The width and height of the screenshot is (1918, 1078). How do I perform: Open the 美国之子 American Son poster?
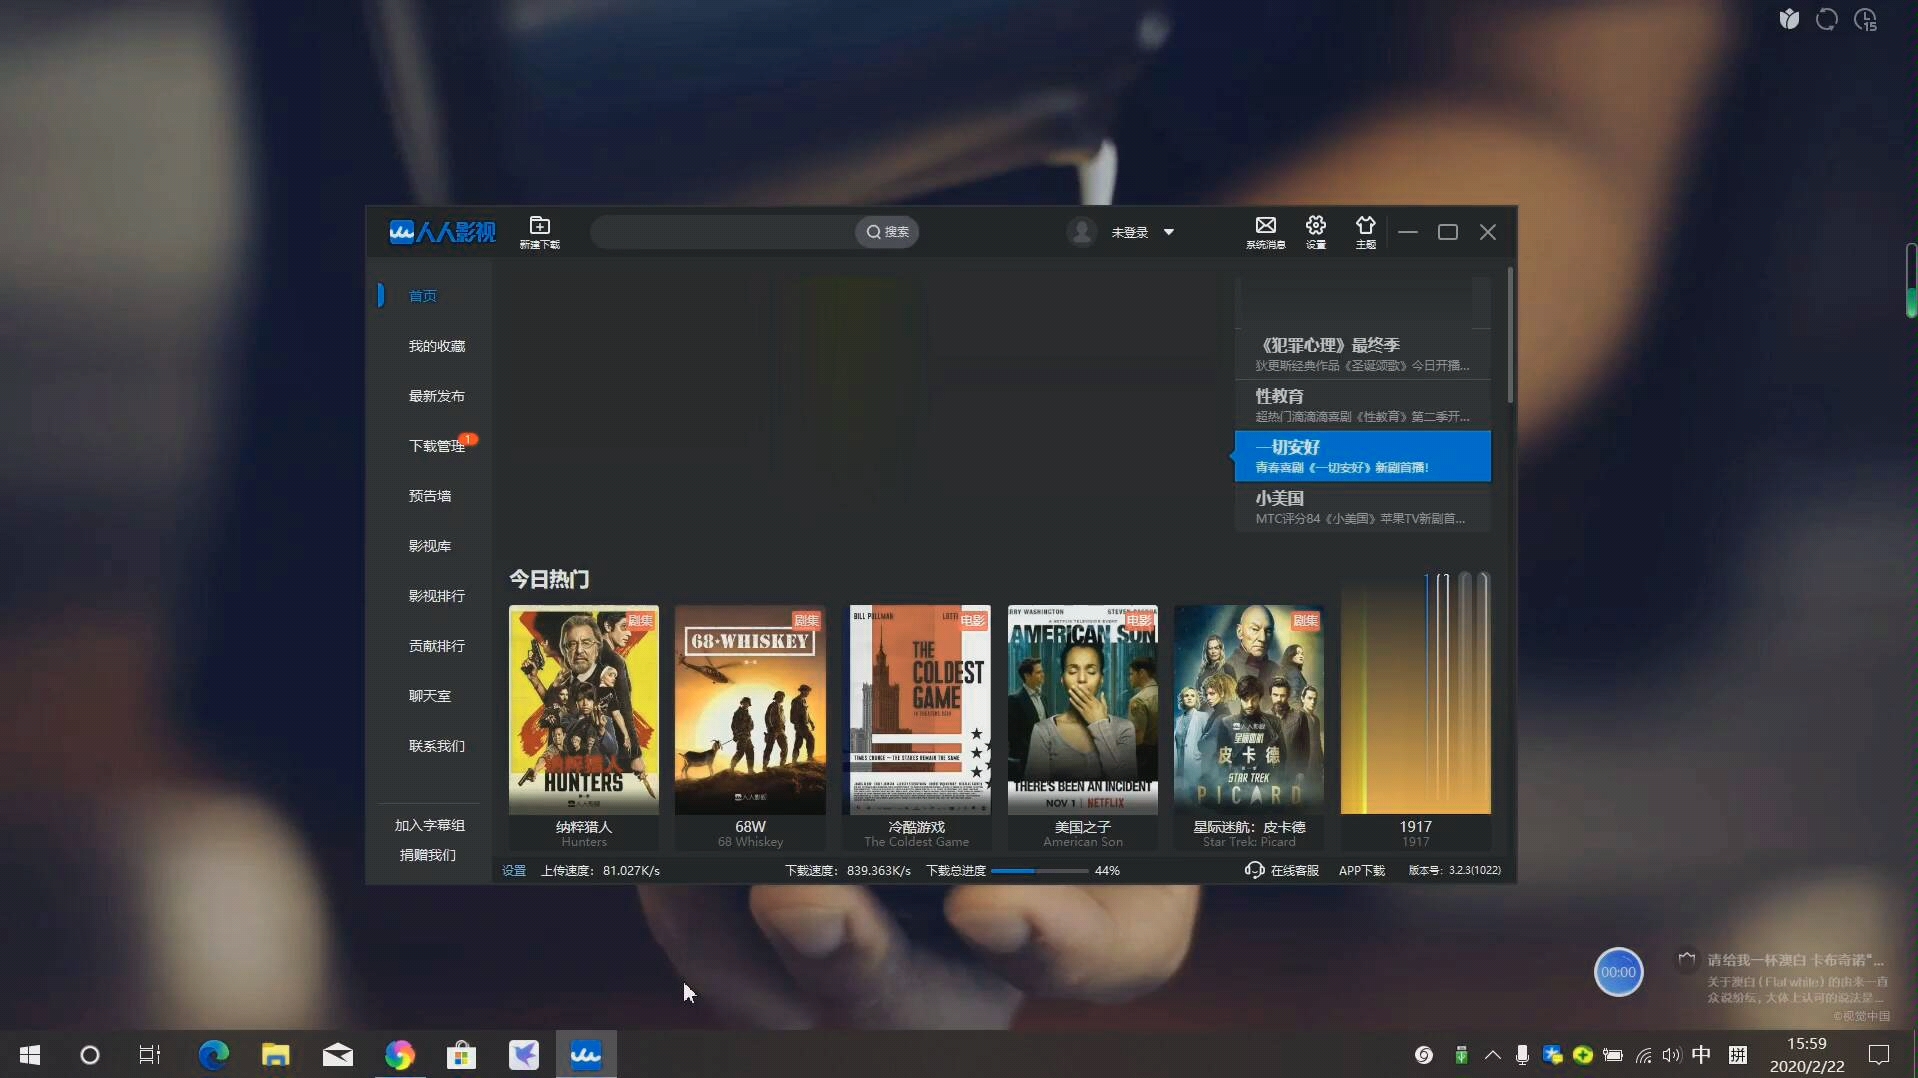click(x=1083, y=709)
